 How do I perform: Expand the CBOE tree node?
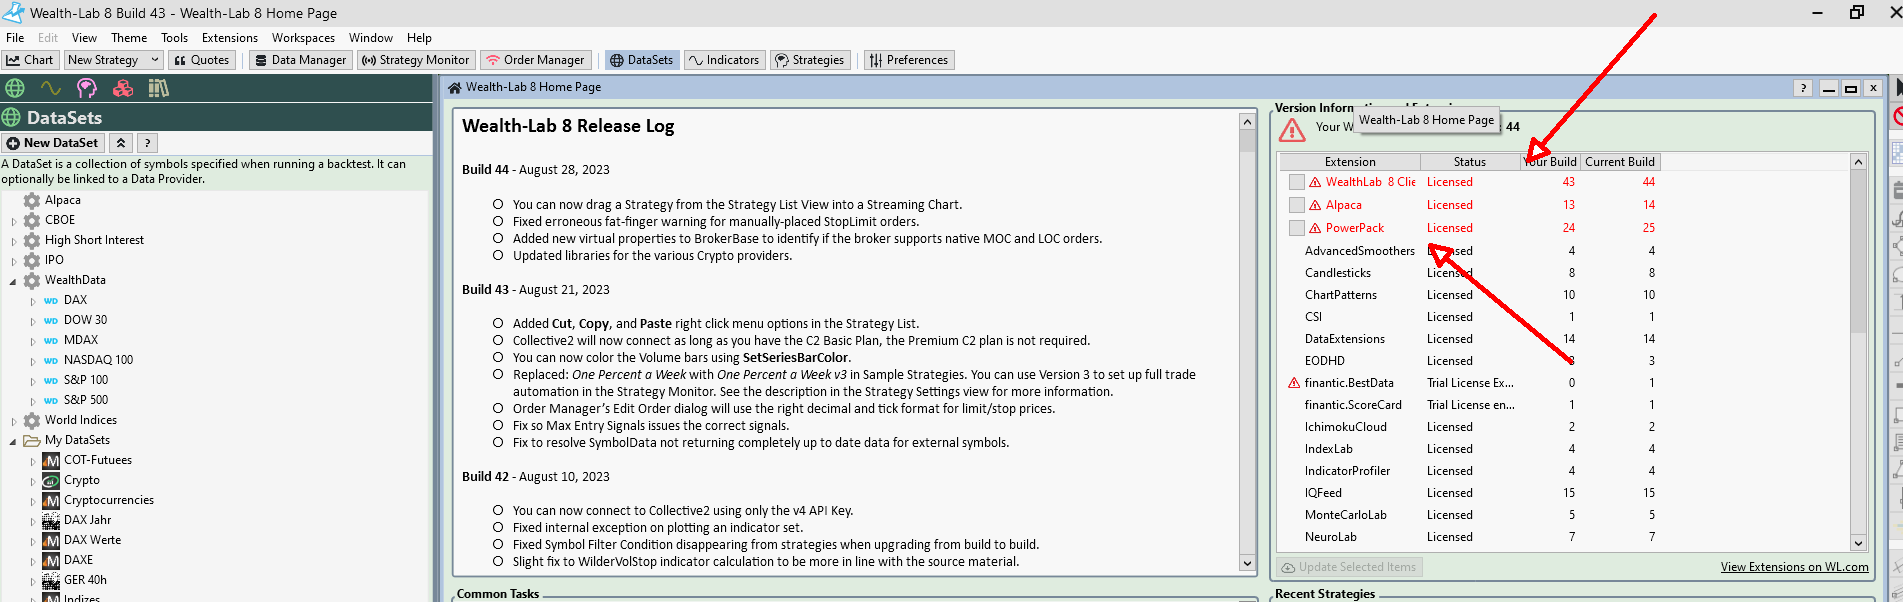tap(14, 220)
